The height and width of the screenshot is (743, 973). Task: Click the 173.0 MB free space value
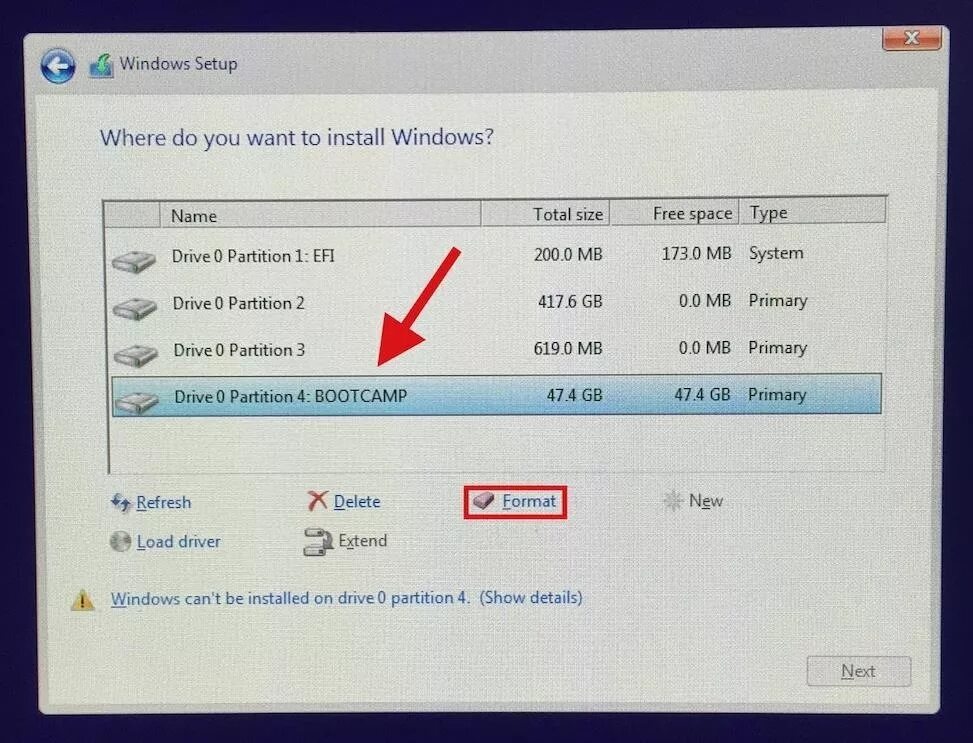coord(696,253)
